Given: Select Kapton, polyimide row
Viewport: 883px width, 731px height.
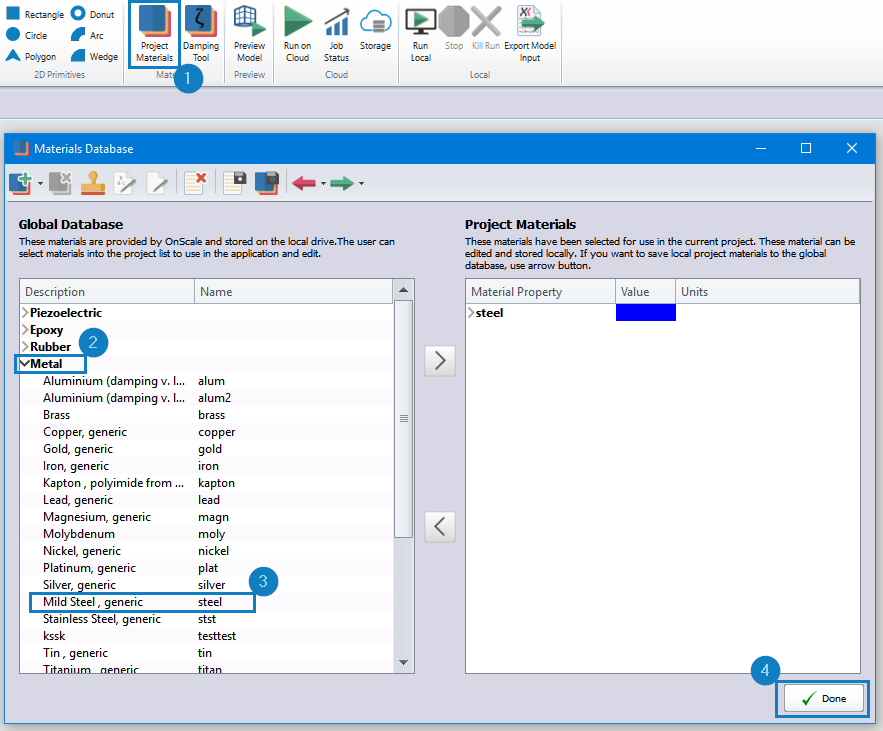Looking at the screenshot, I should click(206, 483).
